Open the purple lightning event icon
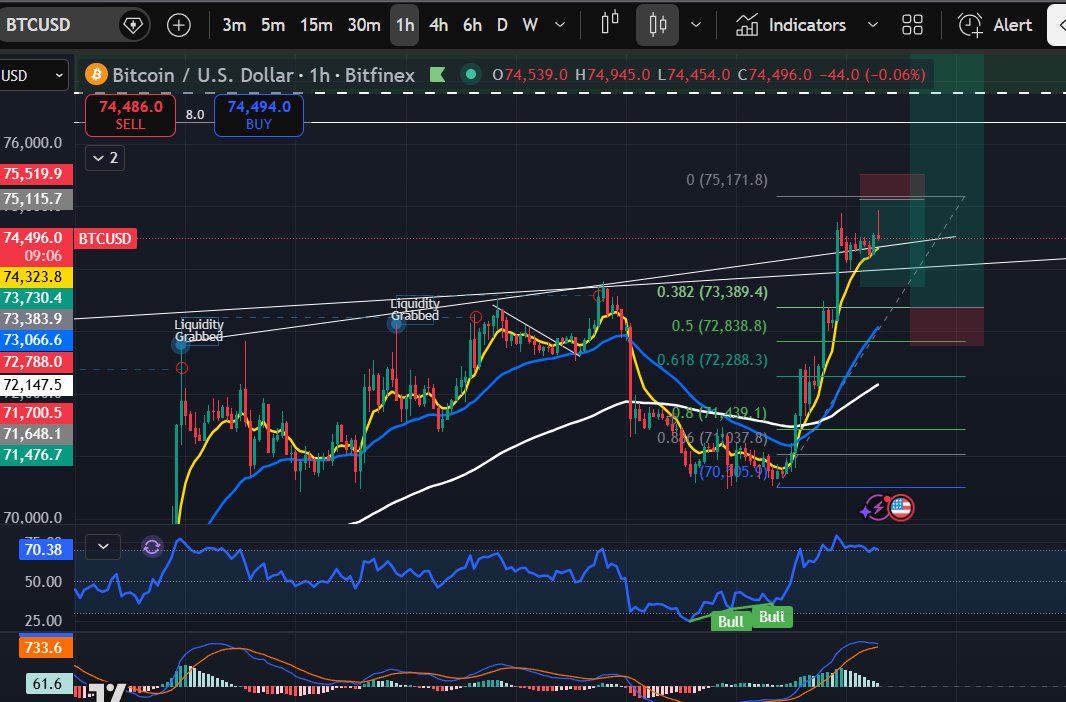Image resolution: width=1066 pixels, height=702 pixels. [x=874, y=508]
